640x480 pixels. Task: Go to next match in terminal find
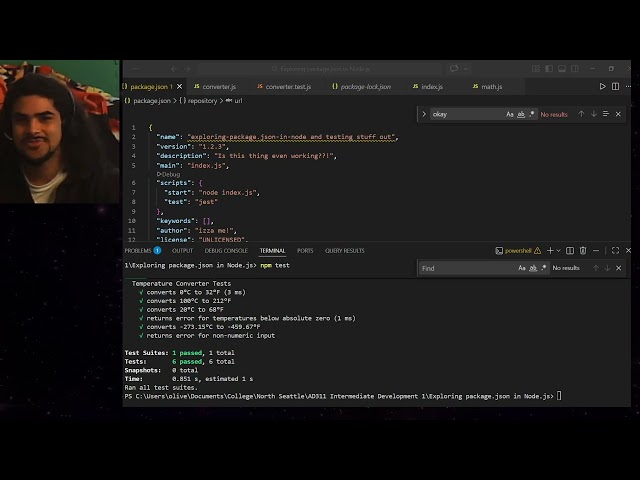click(607, 268)
